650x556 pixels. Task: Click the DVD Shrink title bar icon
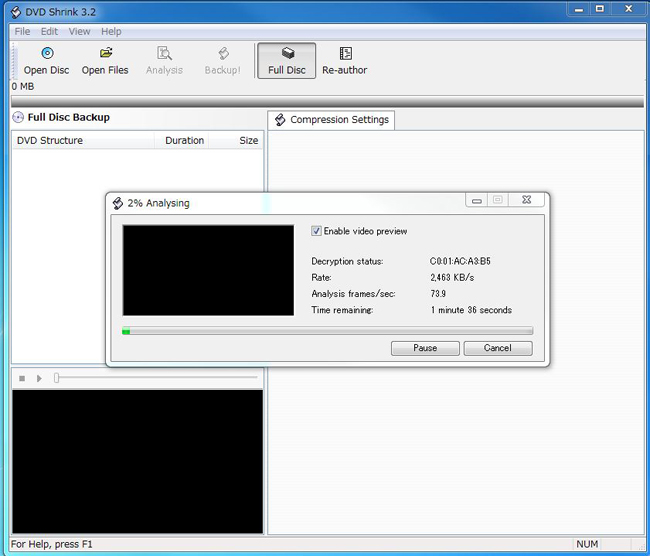pos(15,12)
